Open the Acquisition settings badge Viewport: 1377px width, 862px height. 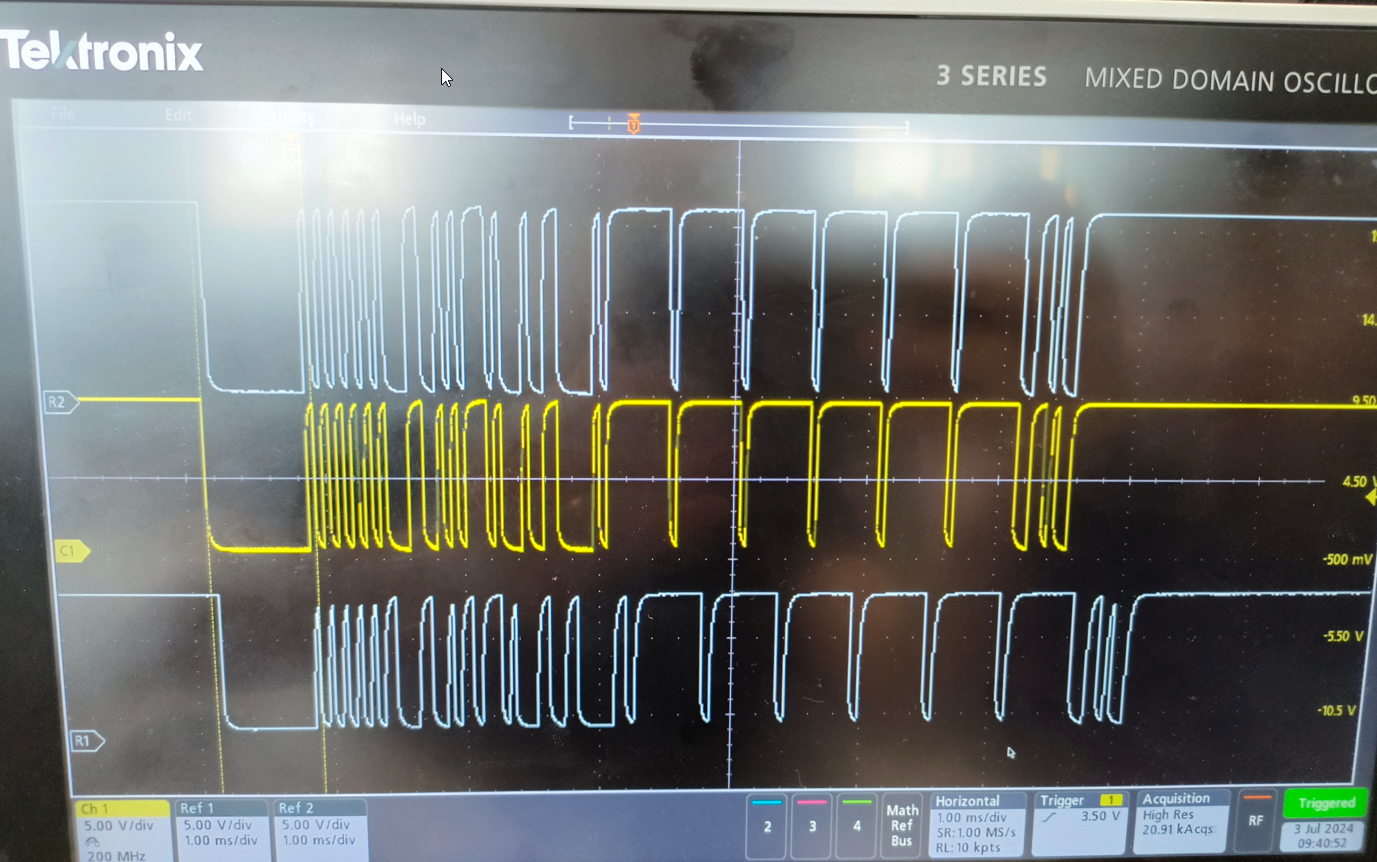click(x=1182, y=822)
